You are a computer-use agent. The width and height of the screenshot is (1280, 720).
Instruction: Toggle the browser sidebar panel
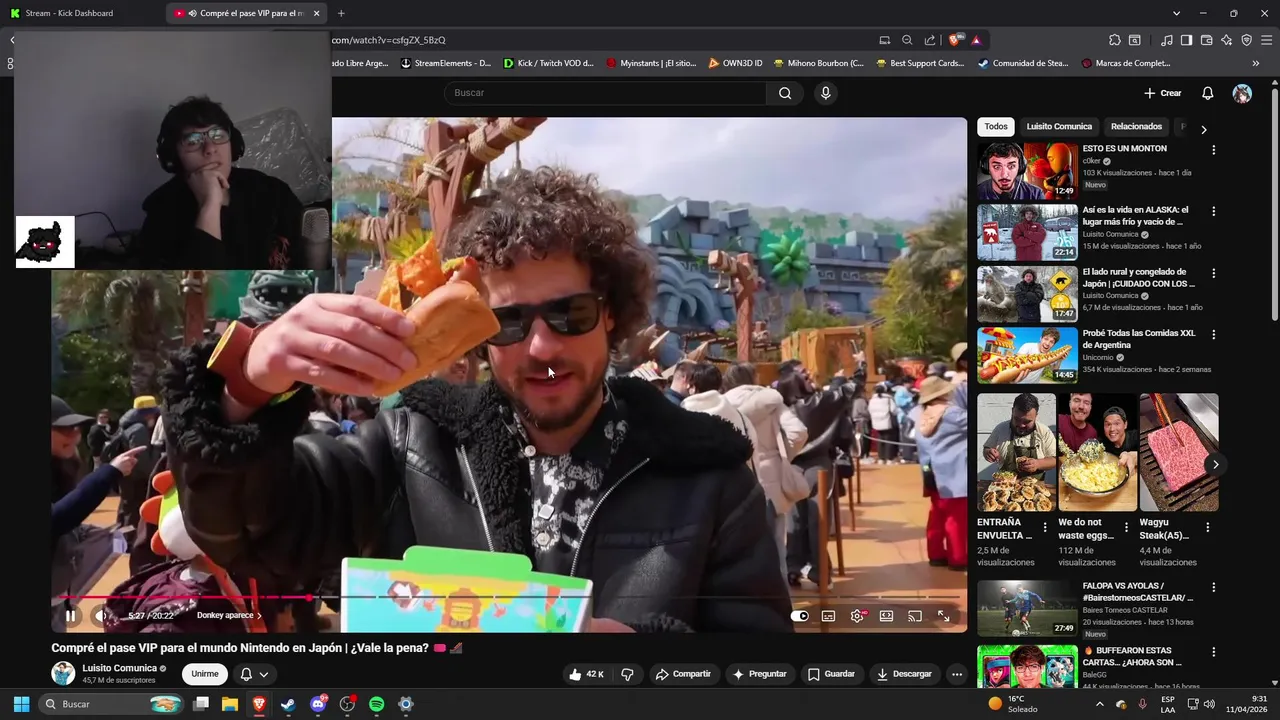pos(1186,40)
